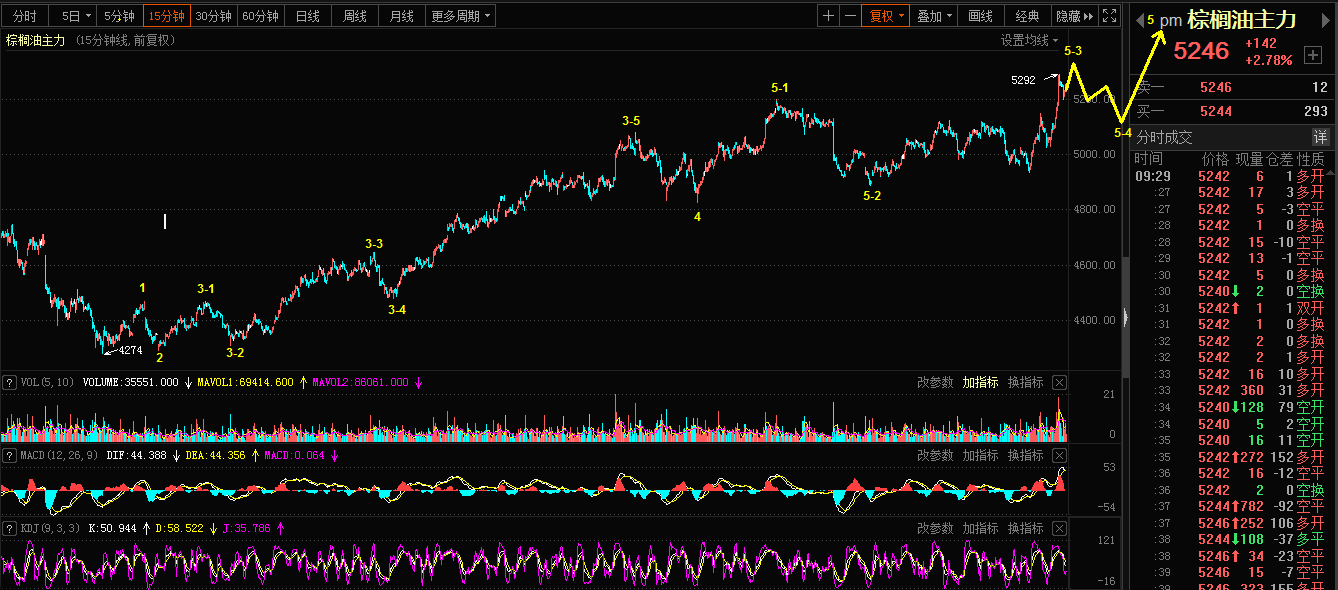Click 换指标 in the KDJ panel
This screenshot has height=590, width=1338.
coord(1025,528)
